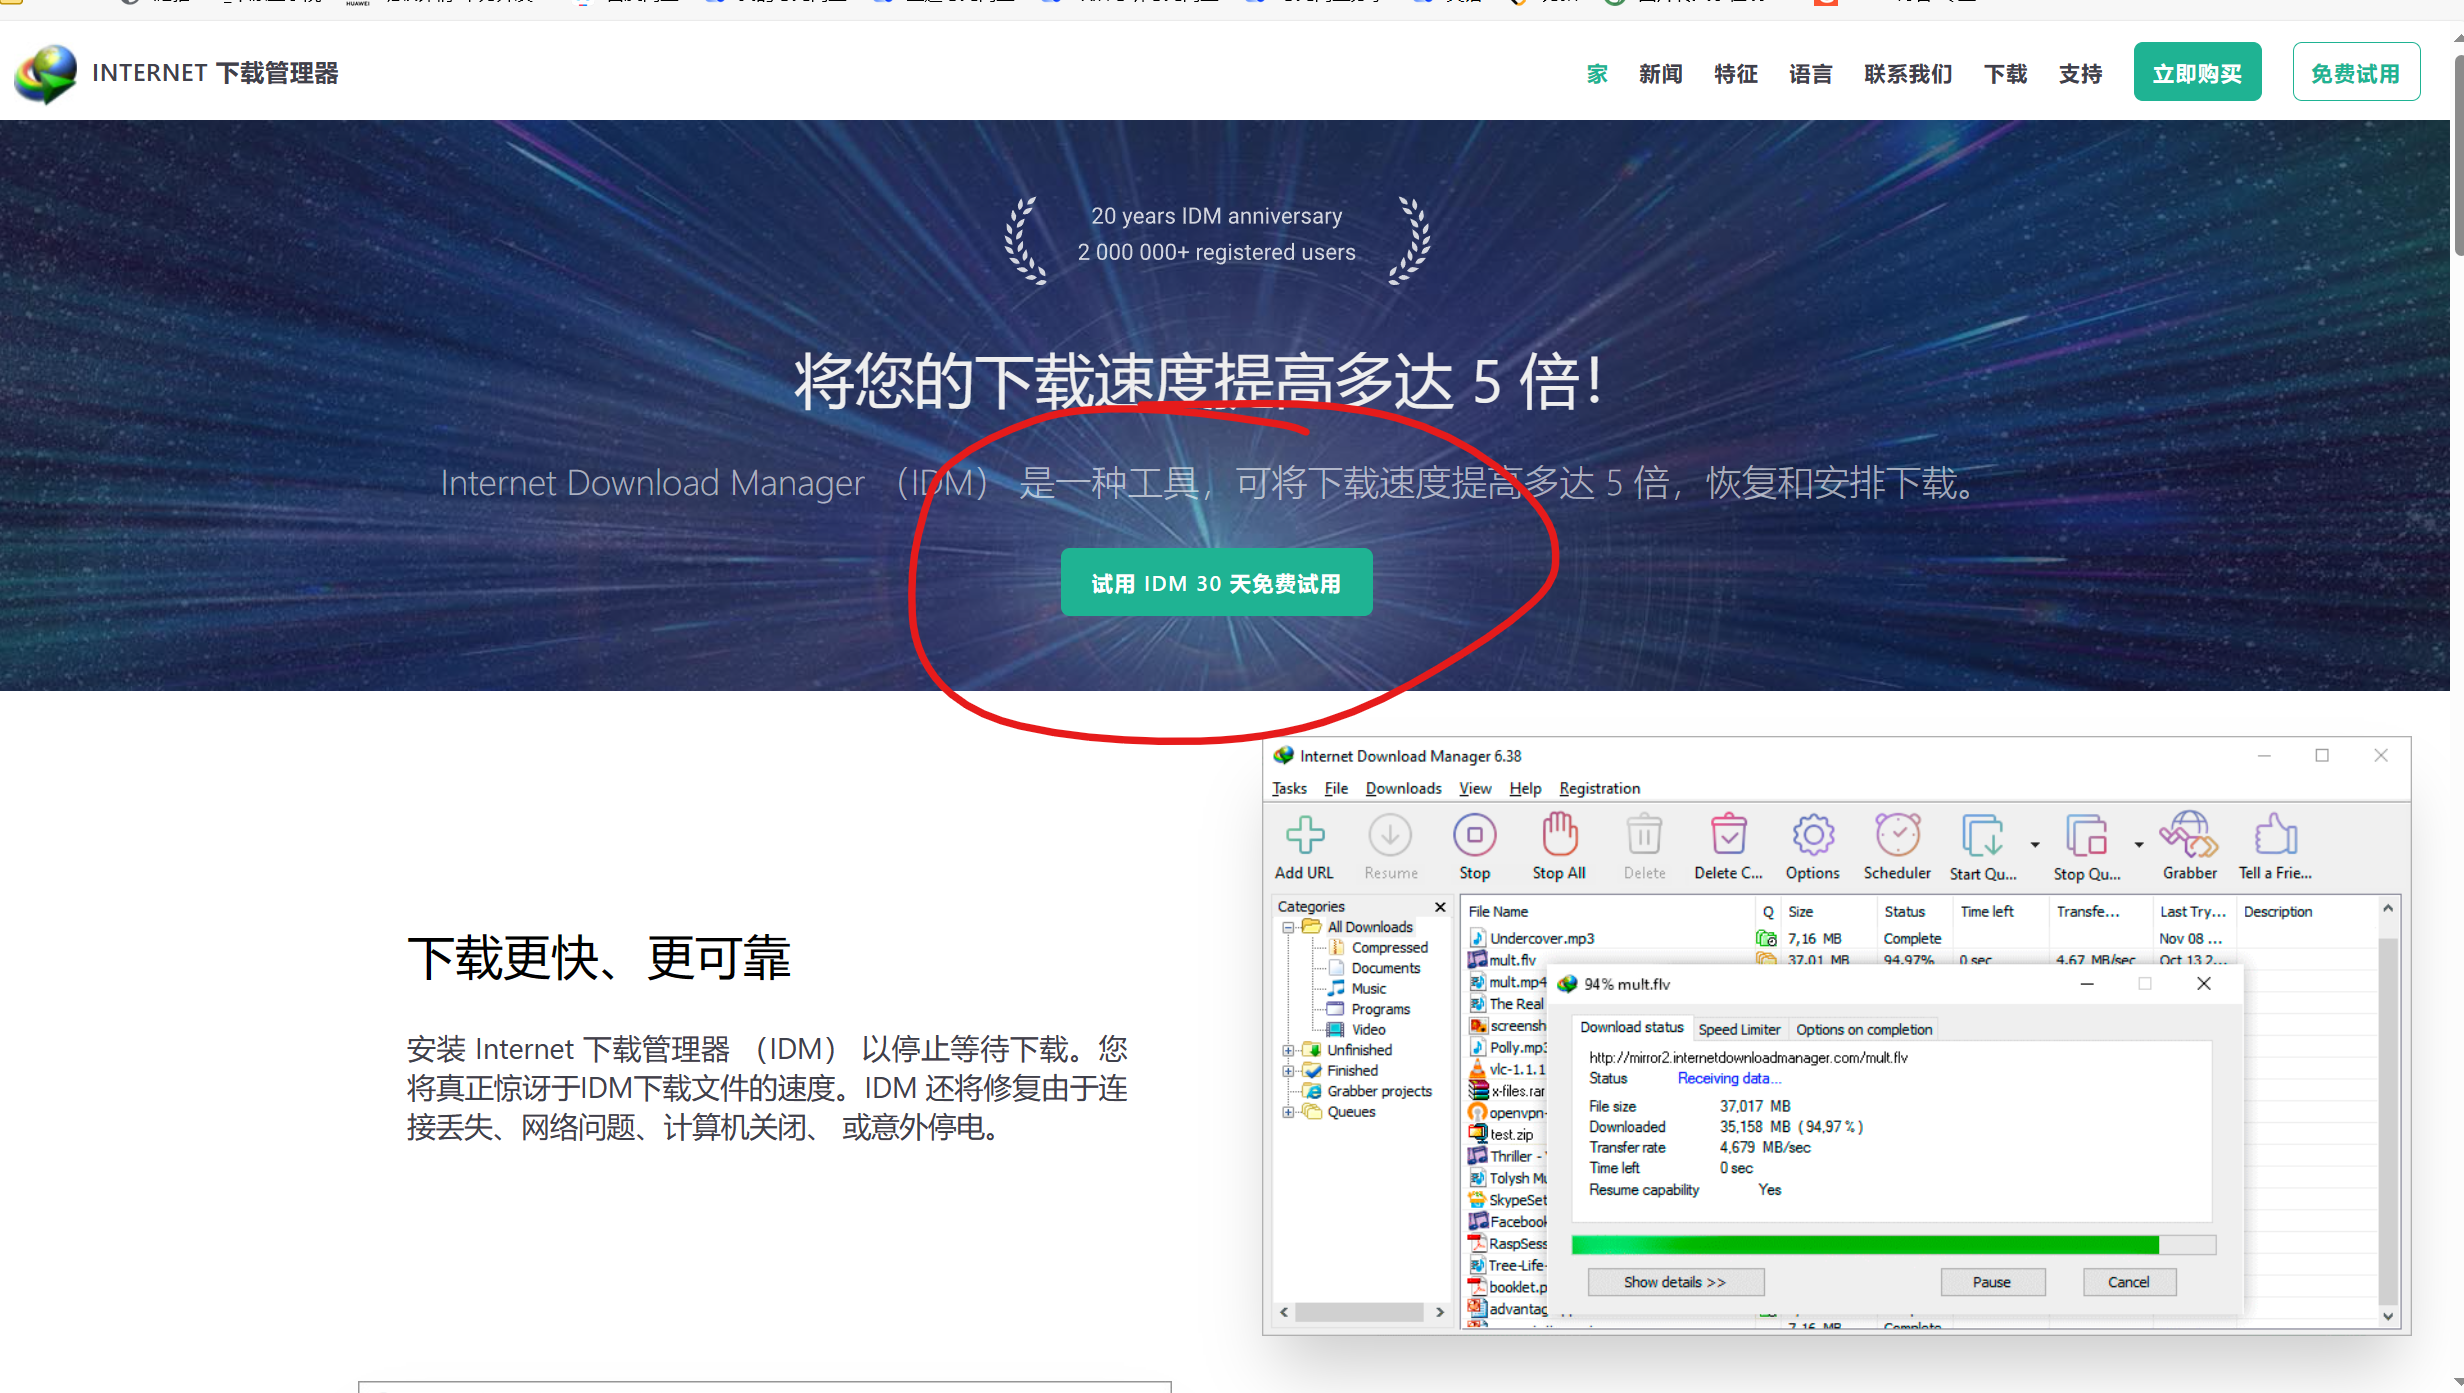This screenshot has width=2464, height=1393.
Task: Open the Downloads menu in IDM
Action: coord(1403,788)
